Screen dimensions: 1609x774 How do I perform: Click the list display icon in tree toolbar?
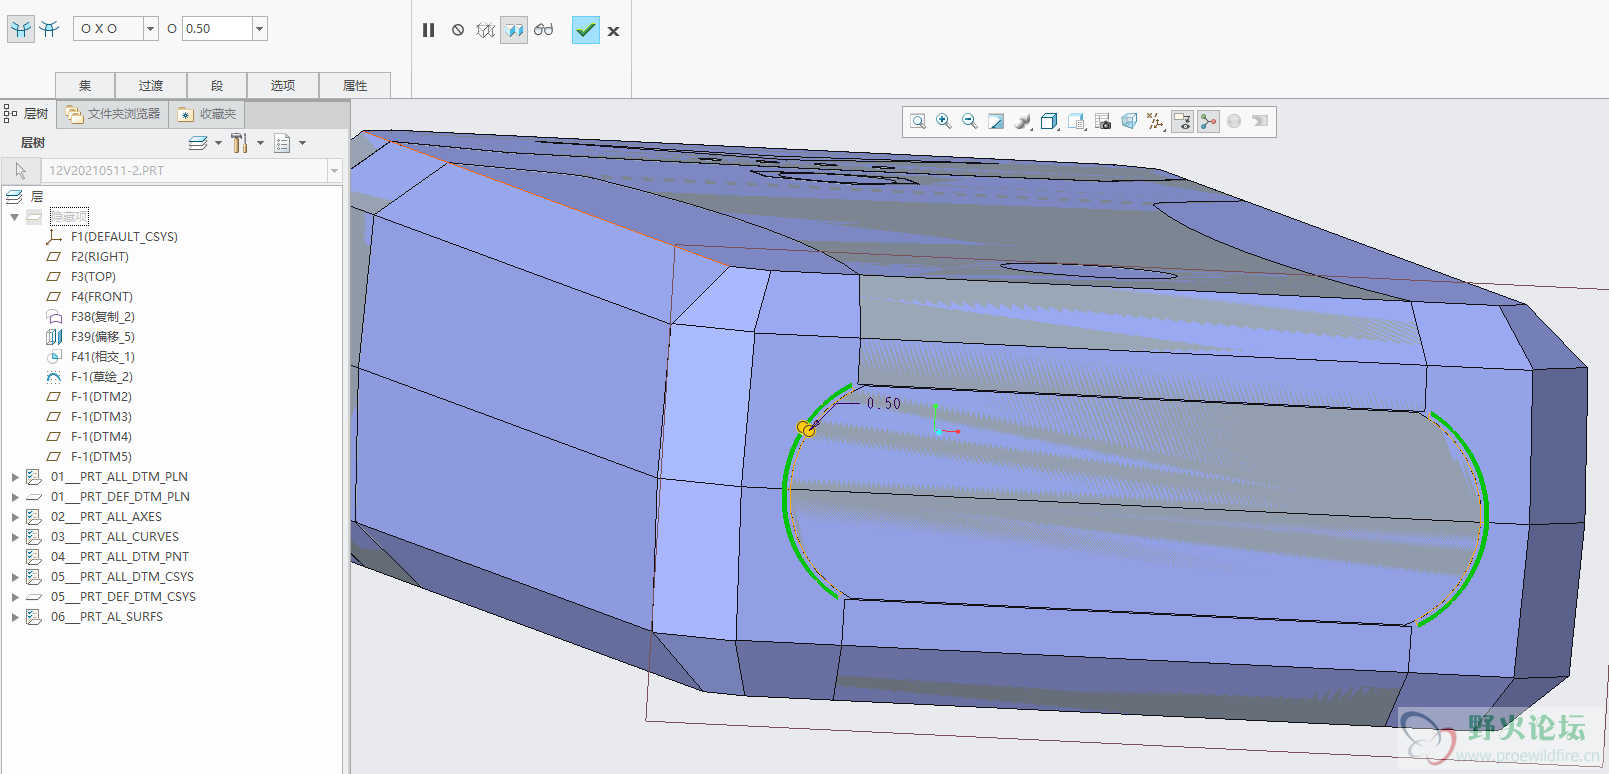tap(283, 144)
